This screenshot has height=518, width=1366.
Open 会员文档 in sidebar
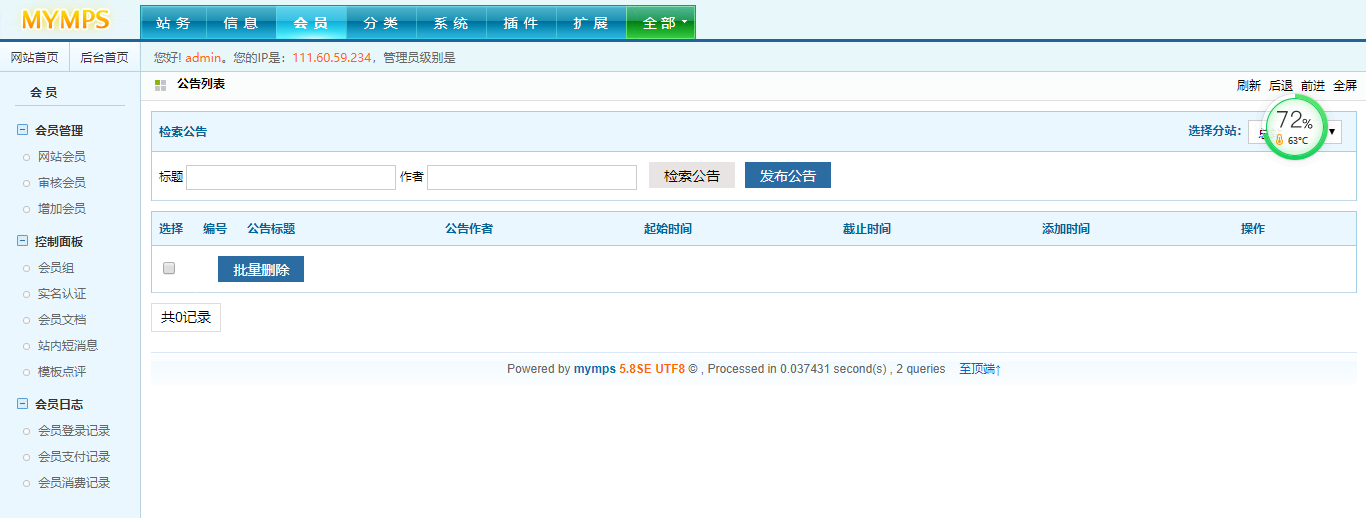click(x=62, y=320)
